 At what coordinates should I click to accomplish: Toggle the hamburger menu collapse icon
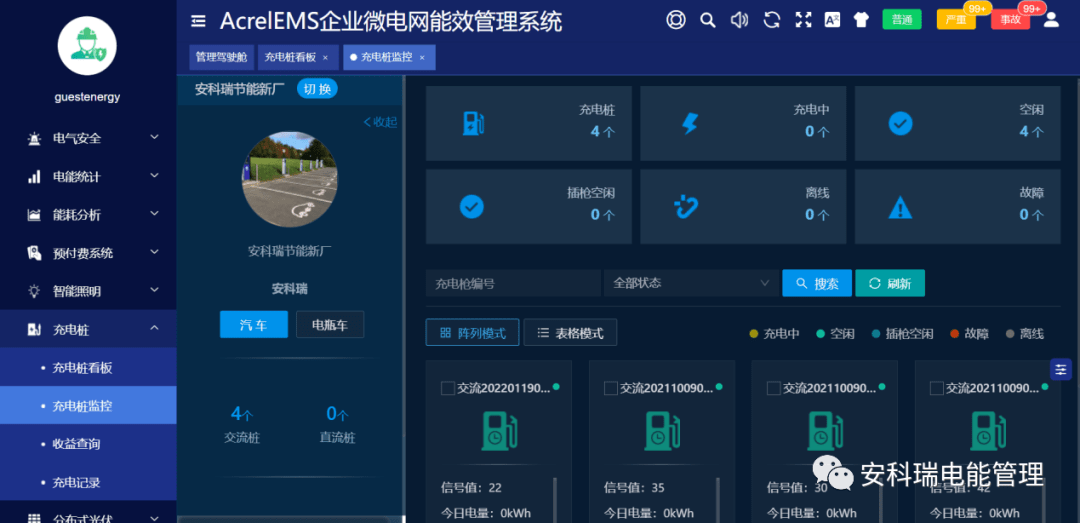(x=198, y=21)
